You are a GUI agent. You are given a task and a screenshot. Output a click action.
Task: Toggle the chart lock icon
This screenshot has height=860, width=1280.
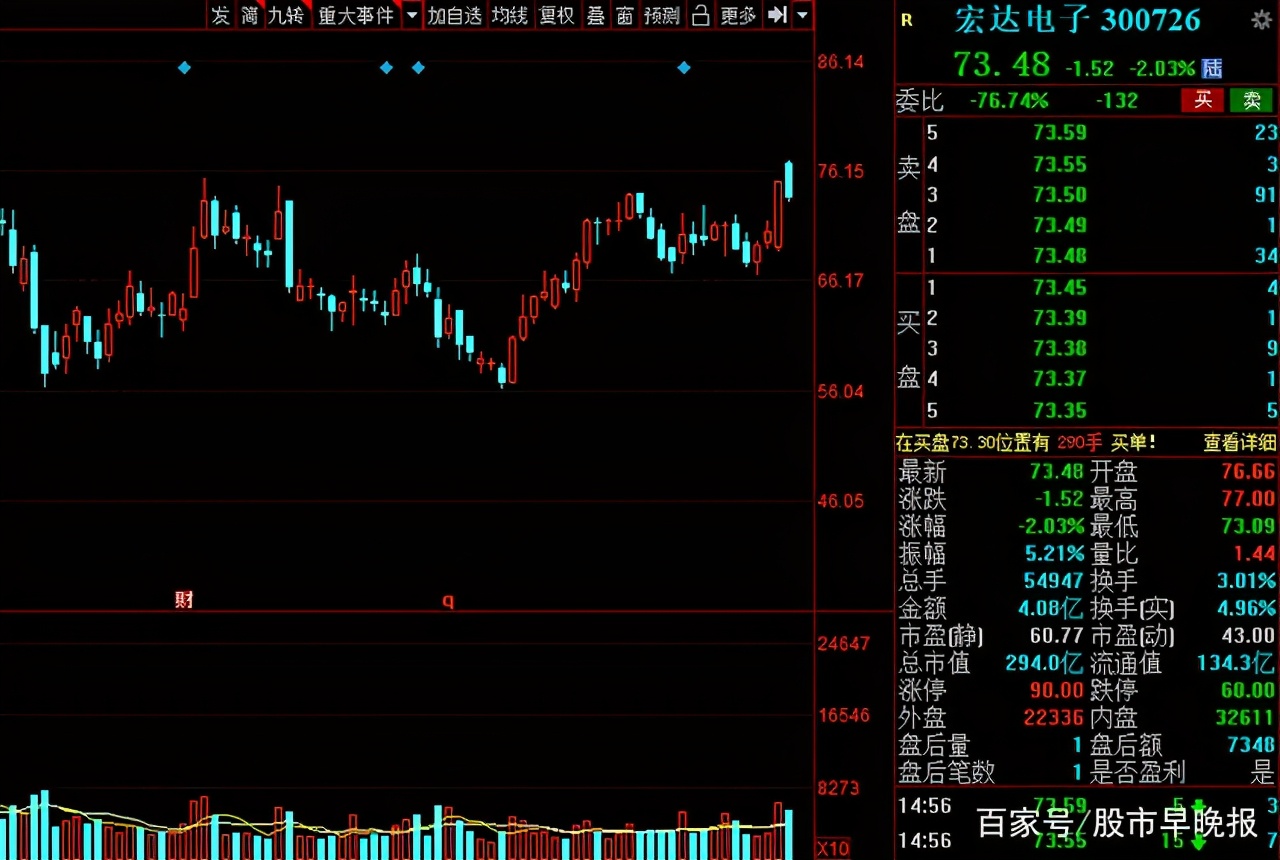[x=700, y=15]
